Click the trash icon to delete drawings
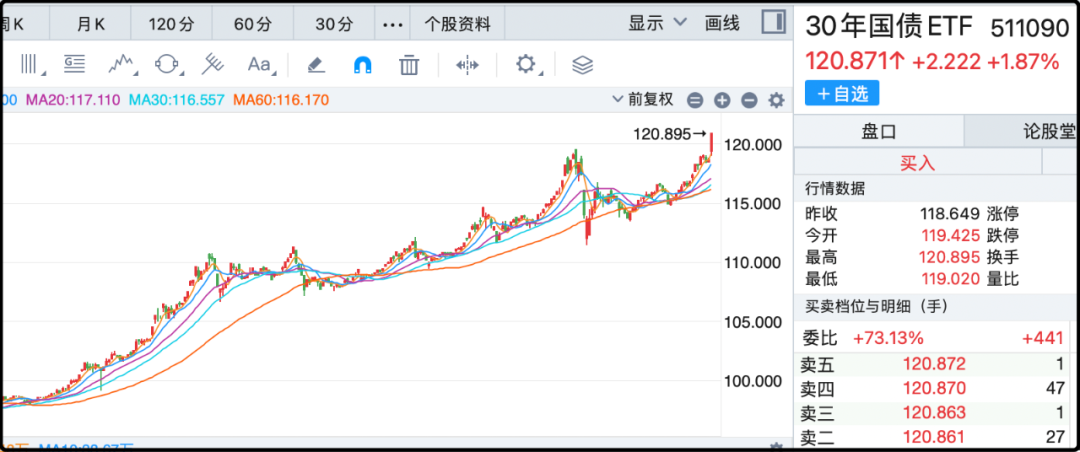This screenshot has height=452, width=1080. point(408,65)
